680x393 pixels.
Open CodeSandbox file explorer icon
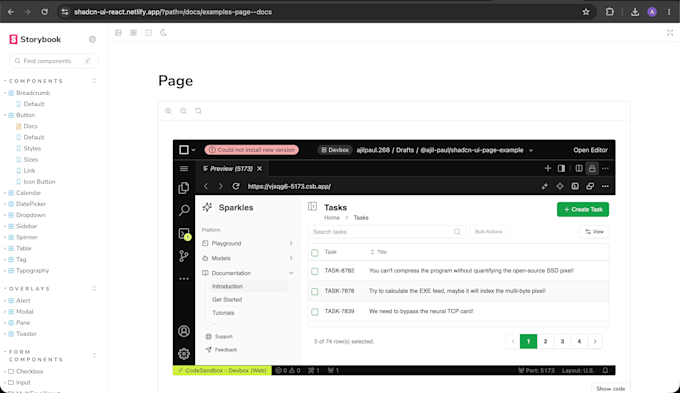184,188
